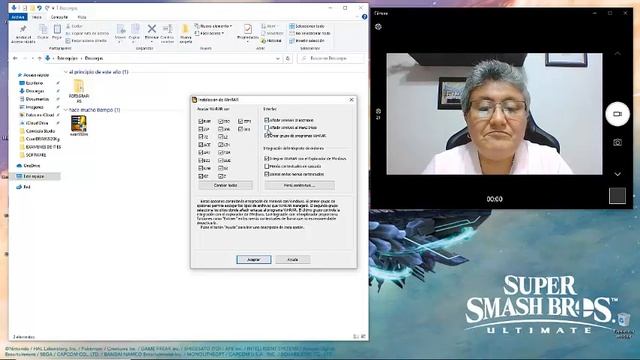Toggle the ZIP association checkbox

[x=201, y=129]
